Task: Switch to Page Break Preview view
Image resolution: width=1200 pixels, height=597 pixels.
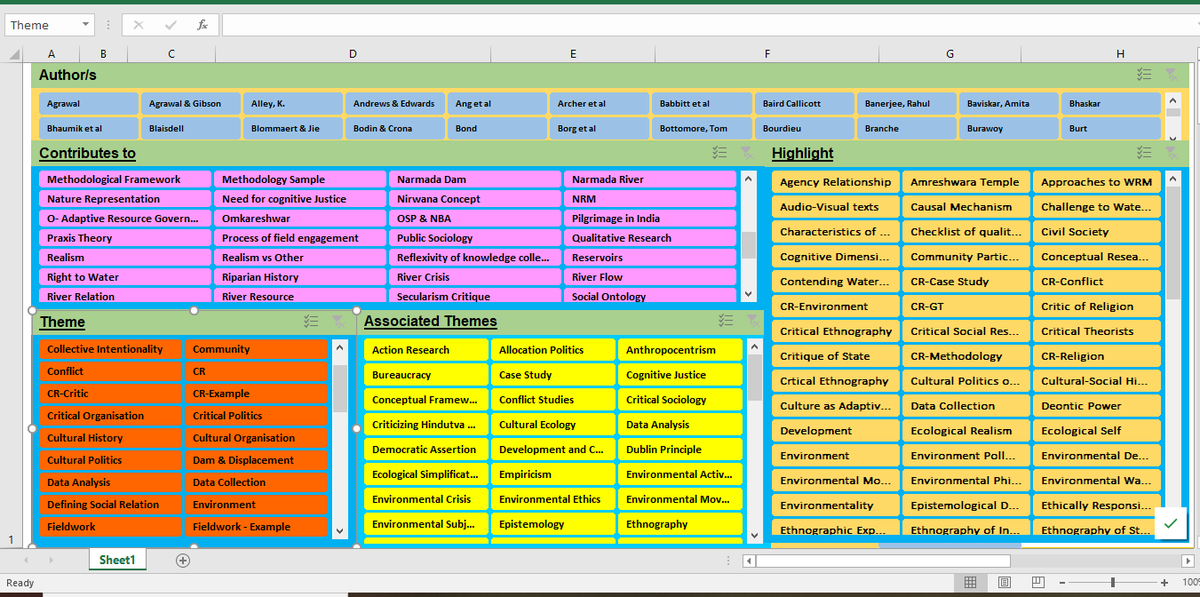Action: click(1038, 583)
